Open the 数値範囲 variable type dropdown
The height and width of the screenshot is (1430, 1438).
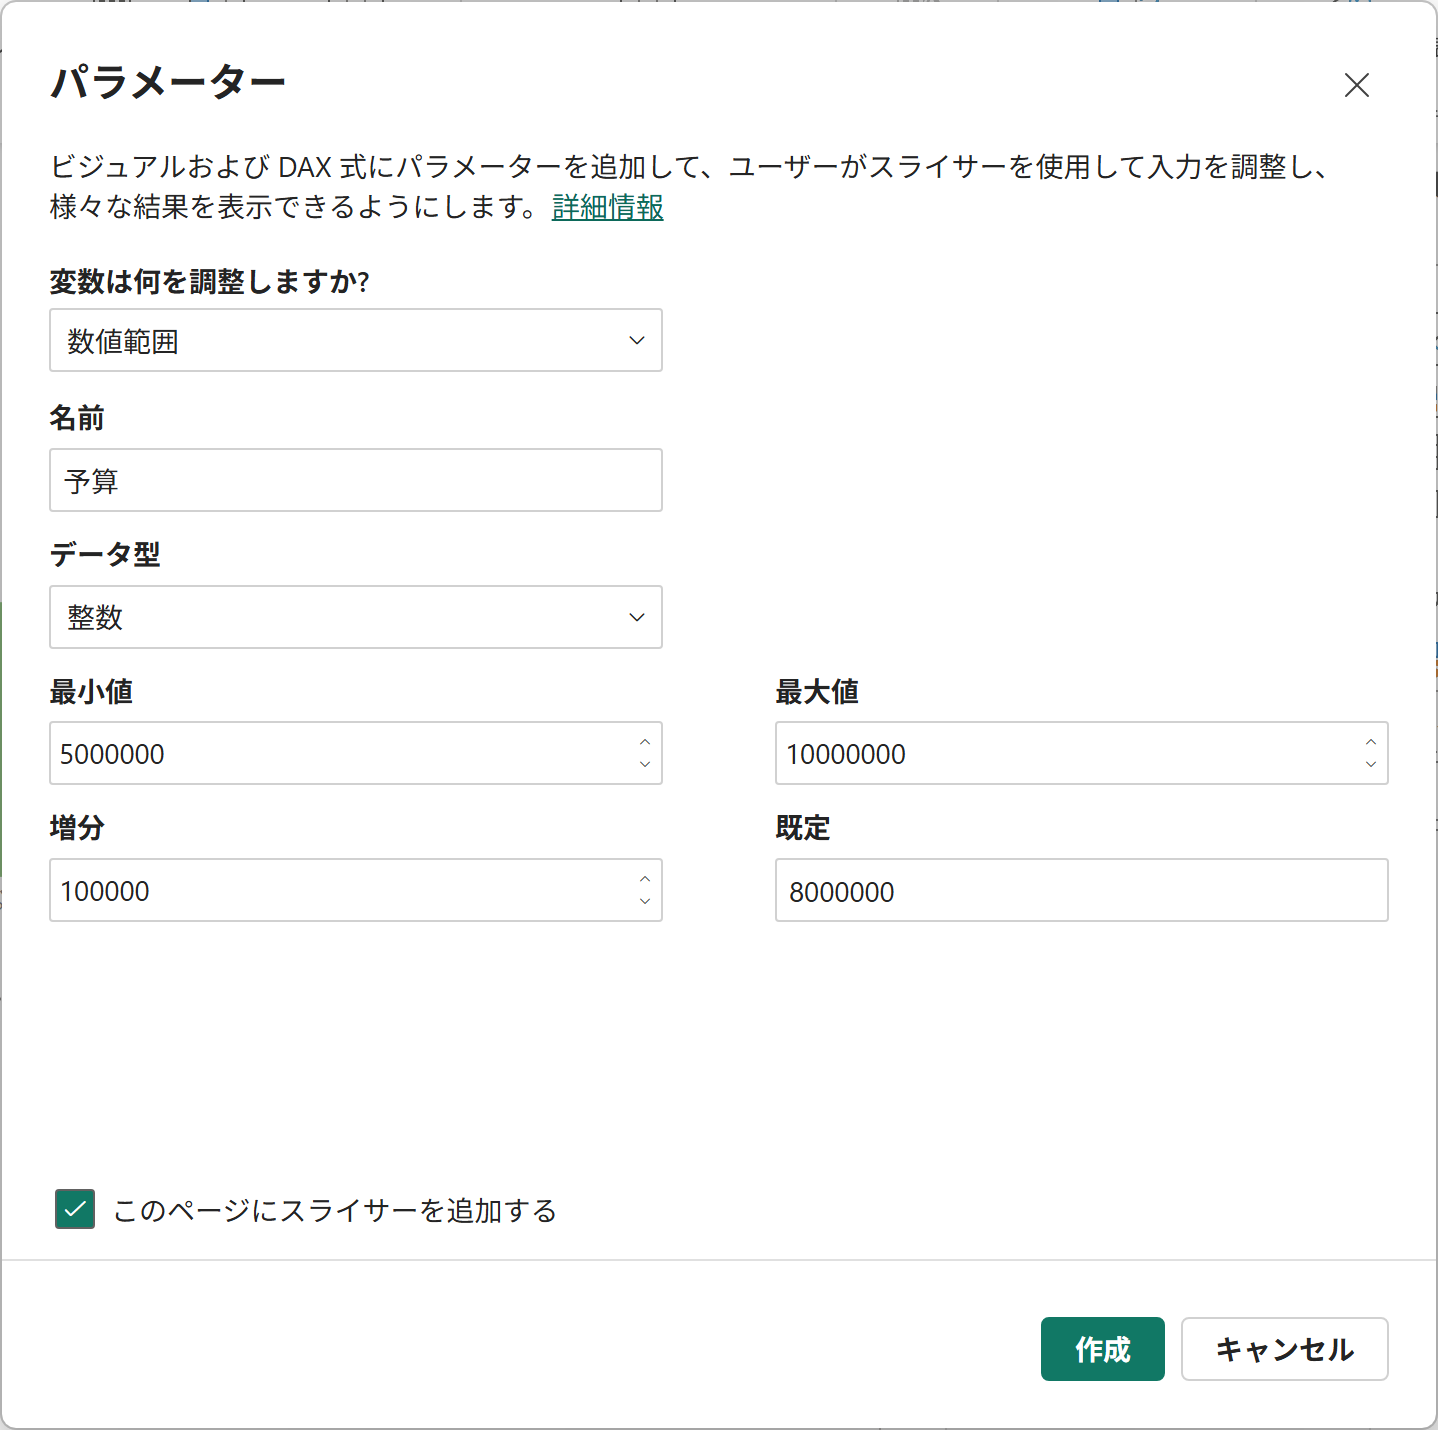coord(355,341)
